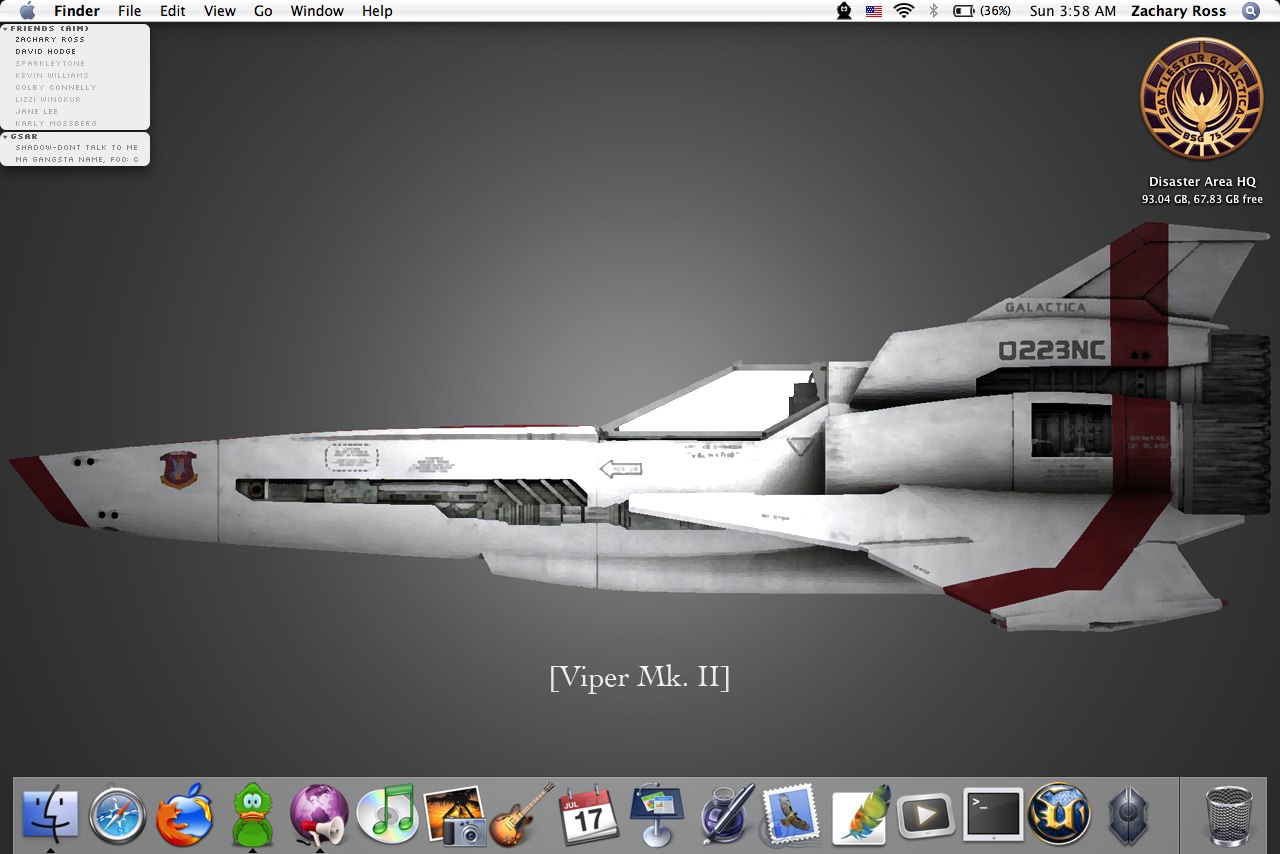Open the Help menu

coord(377,11)
